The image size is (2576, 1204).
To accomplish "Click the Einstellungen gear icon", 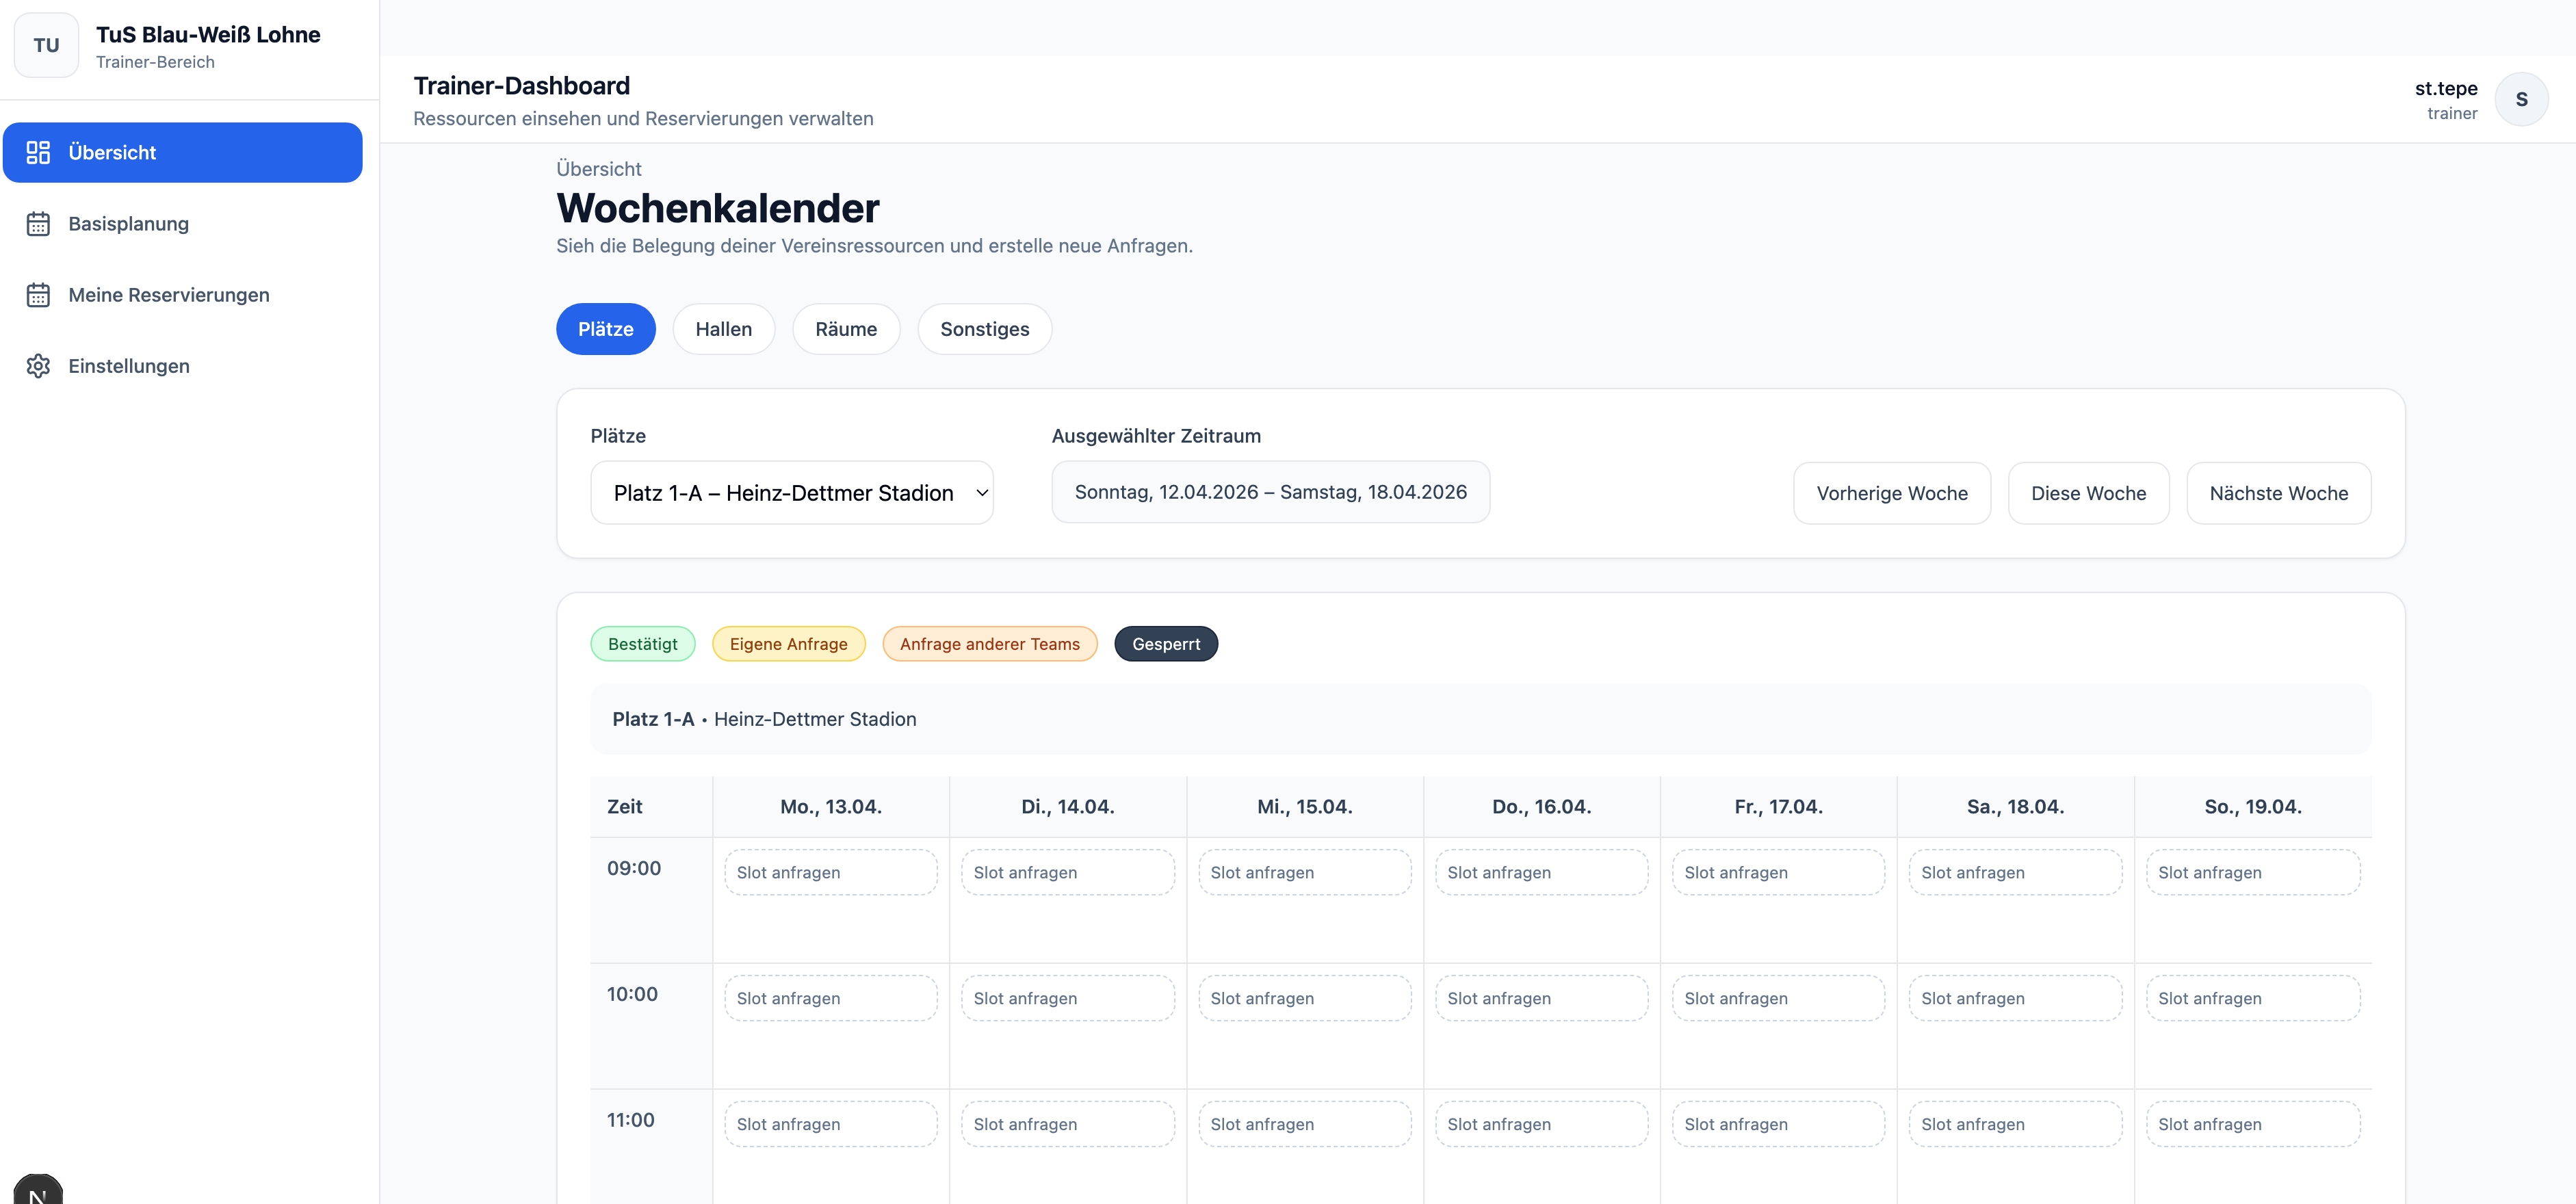I will tap(38, 366).
